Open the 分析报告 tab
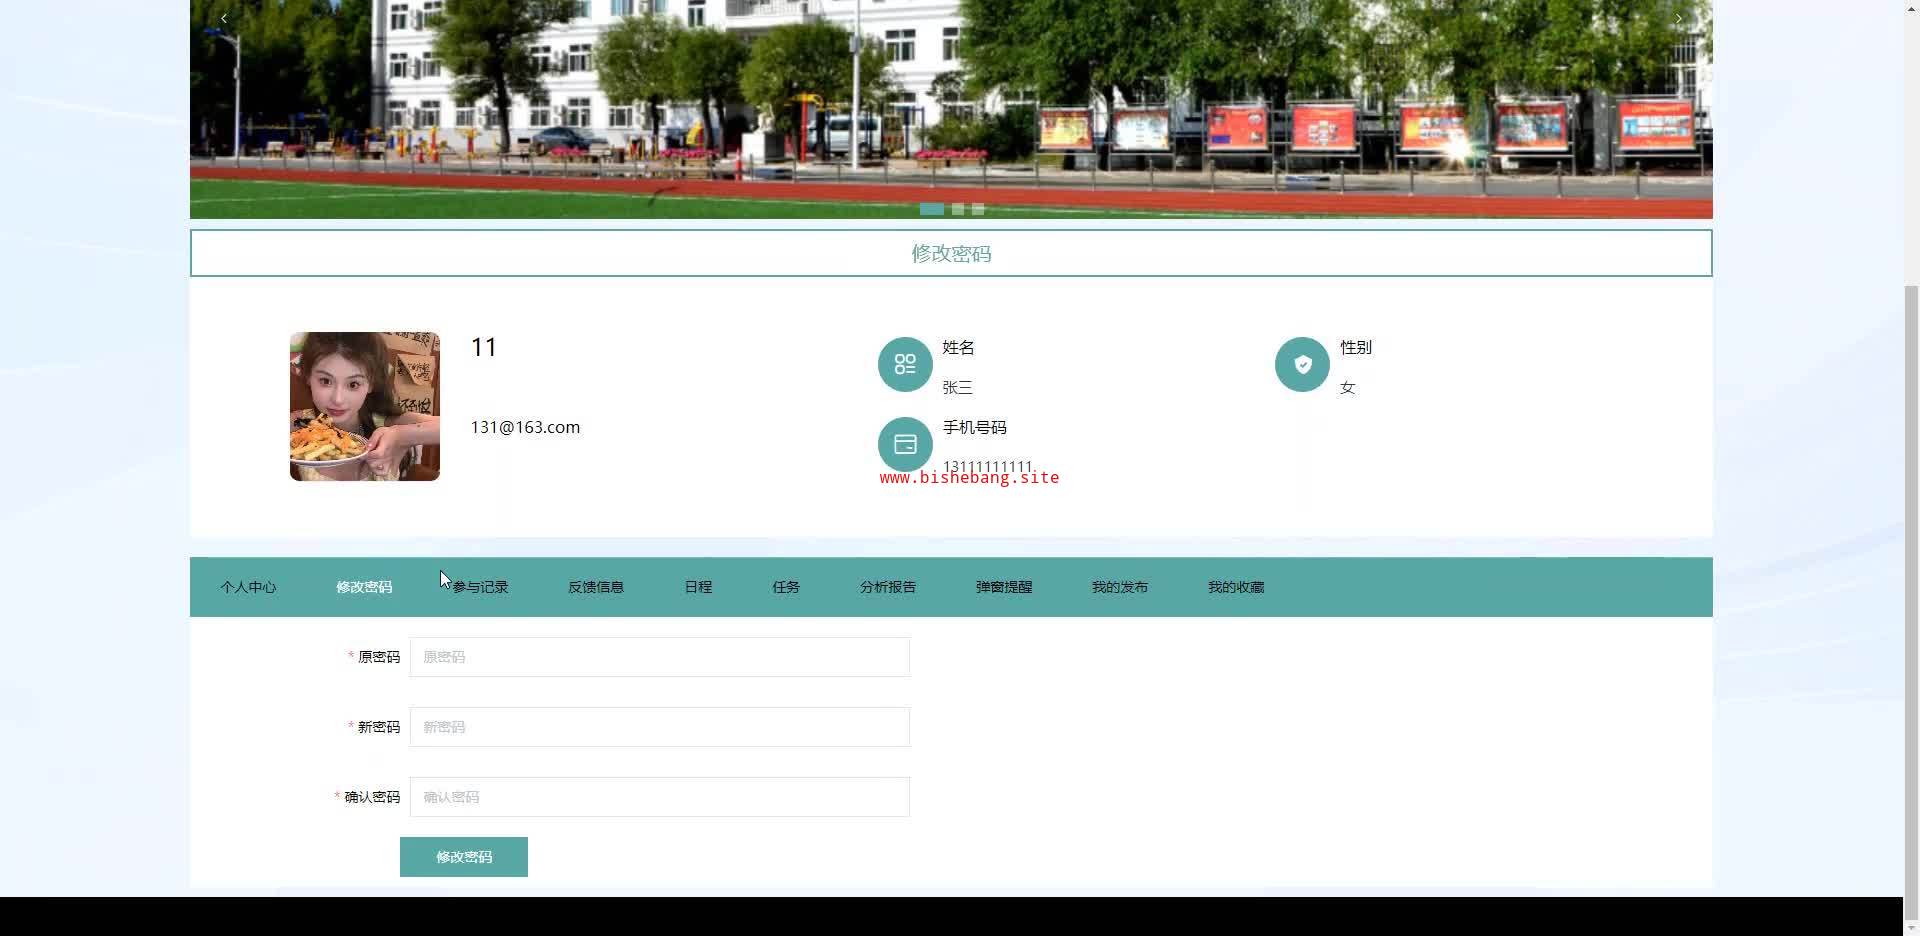 pos(888,587)
